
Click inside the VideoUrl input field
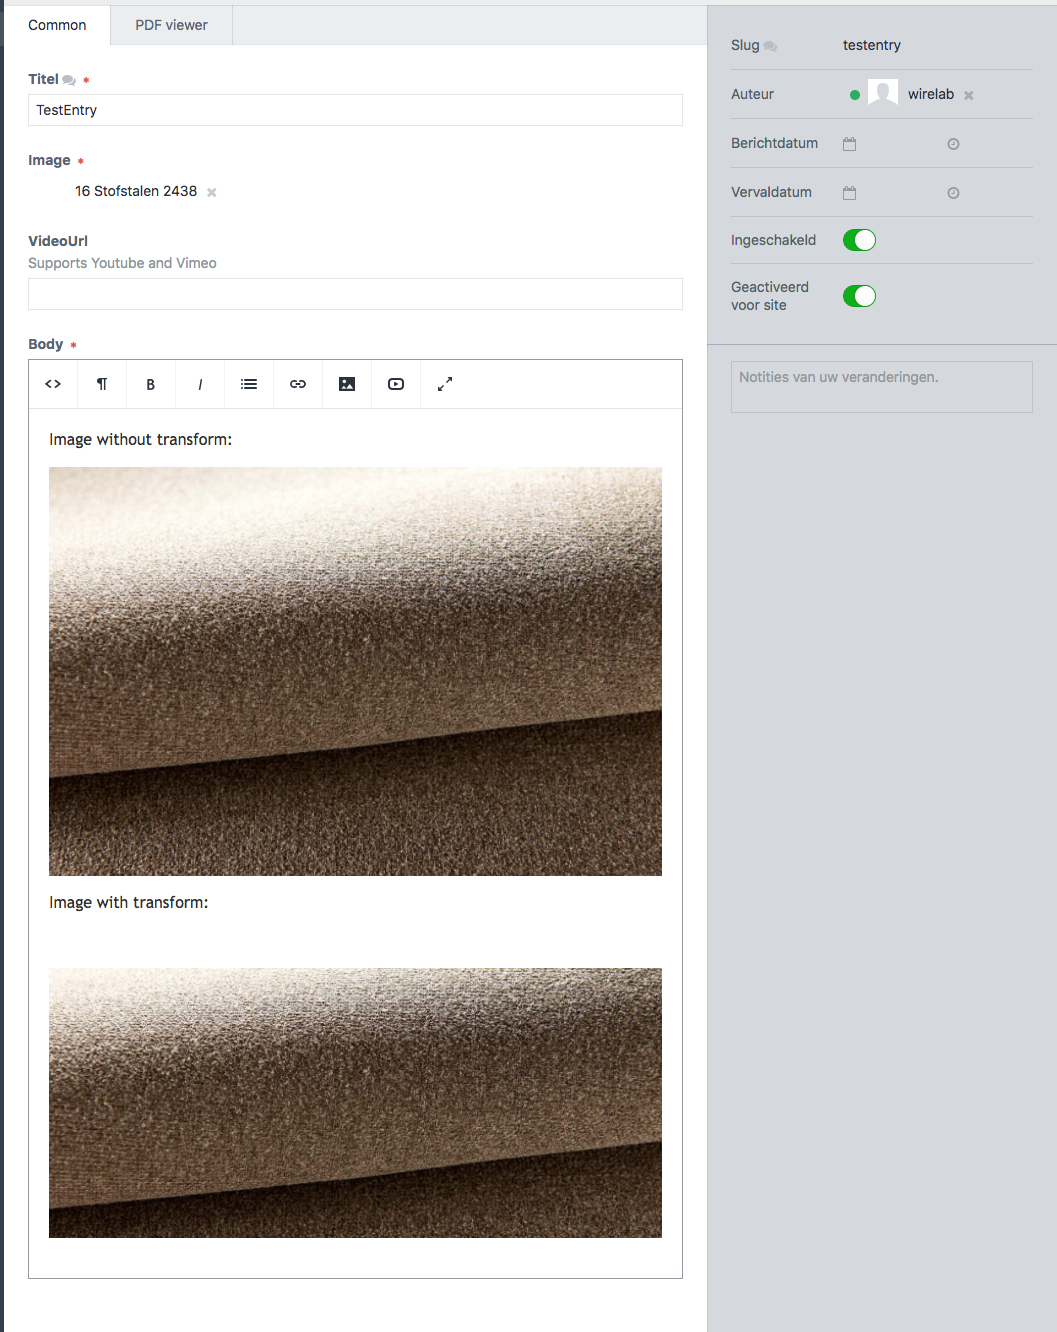click(355, 293)
